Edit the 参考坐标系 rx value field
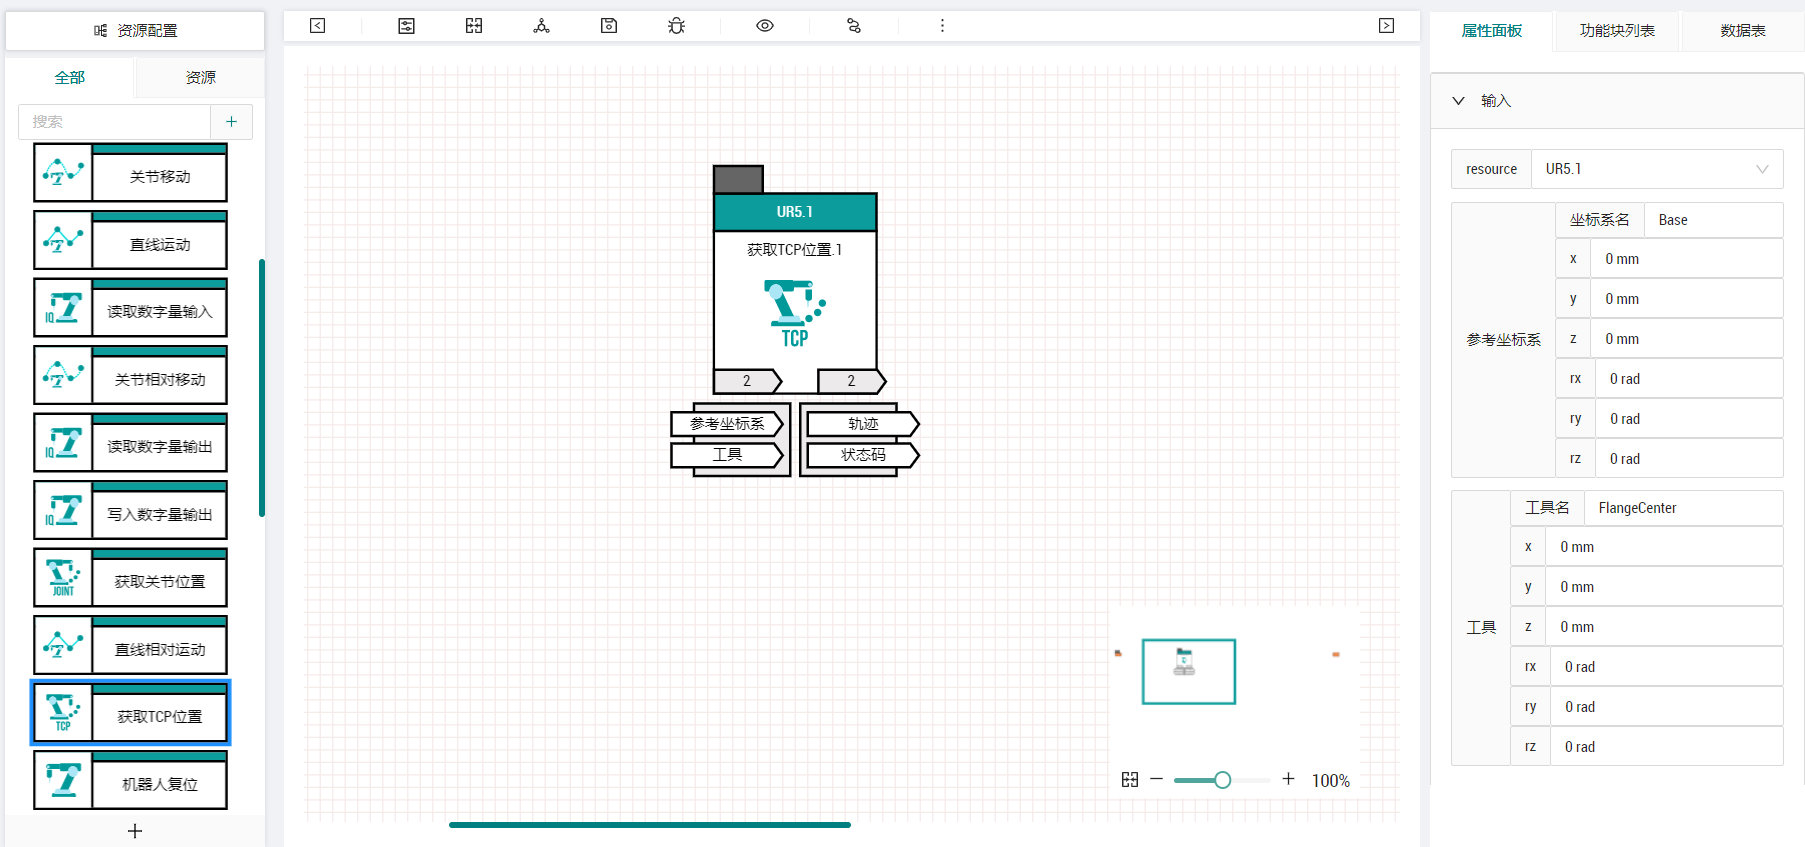 coord(1689,379)
